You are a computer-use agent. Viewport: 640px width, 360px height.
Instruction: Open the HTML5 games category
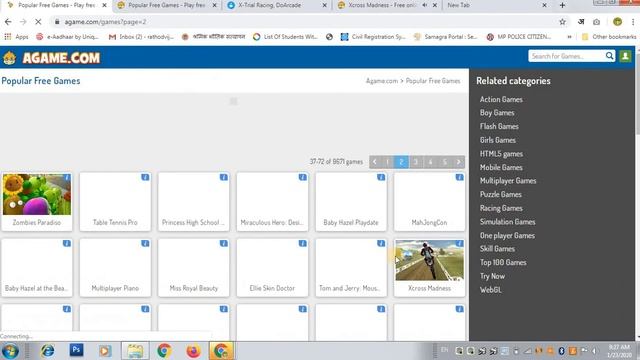[501, 154]
